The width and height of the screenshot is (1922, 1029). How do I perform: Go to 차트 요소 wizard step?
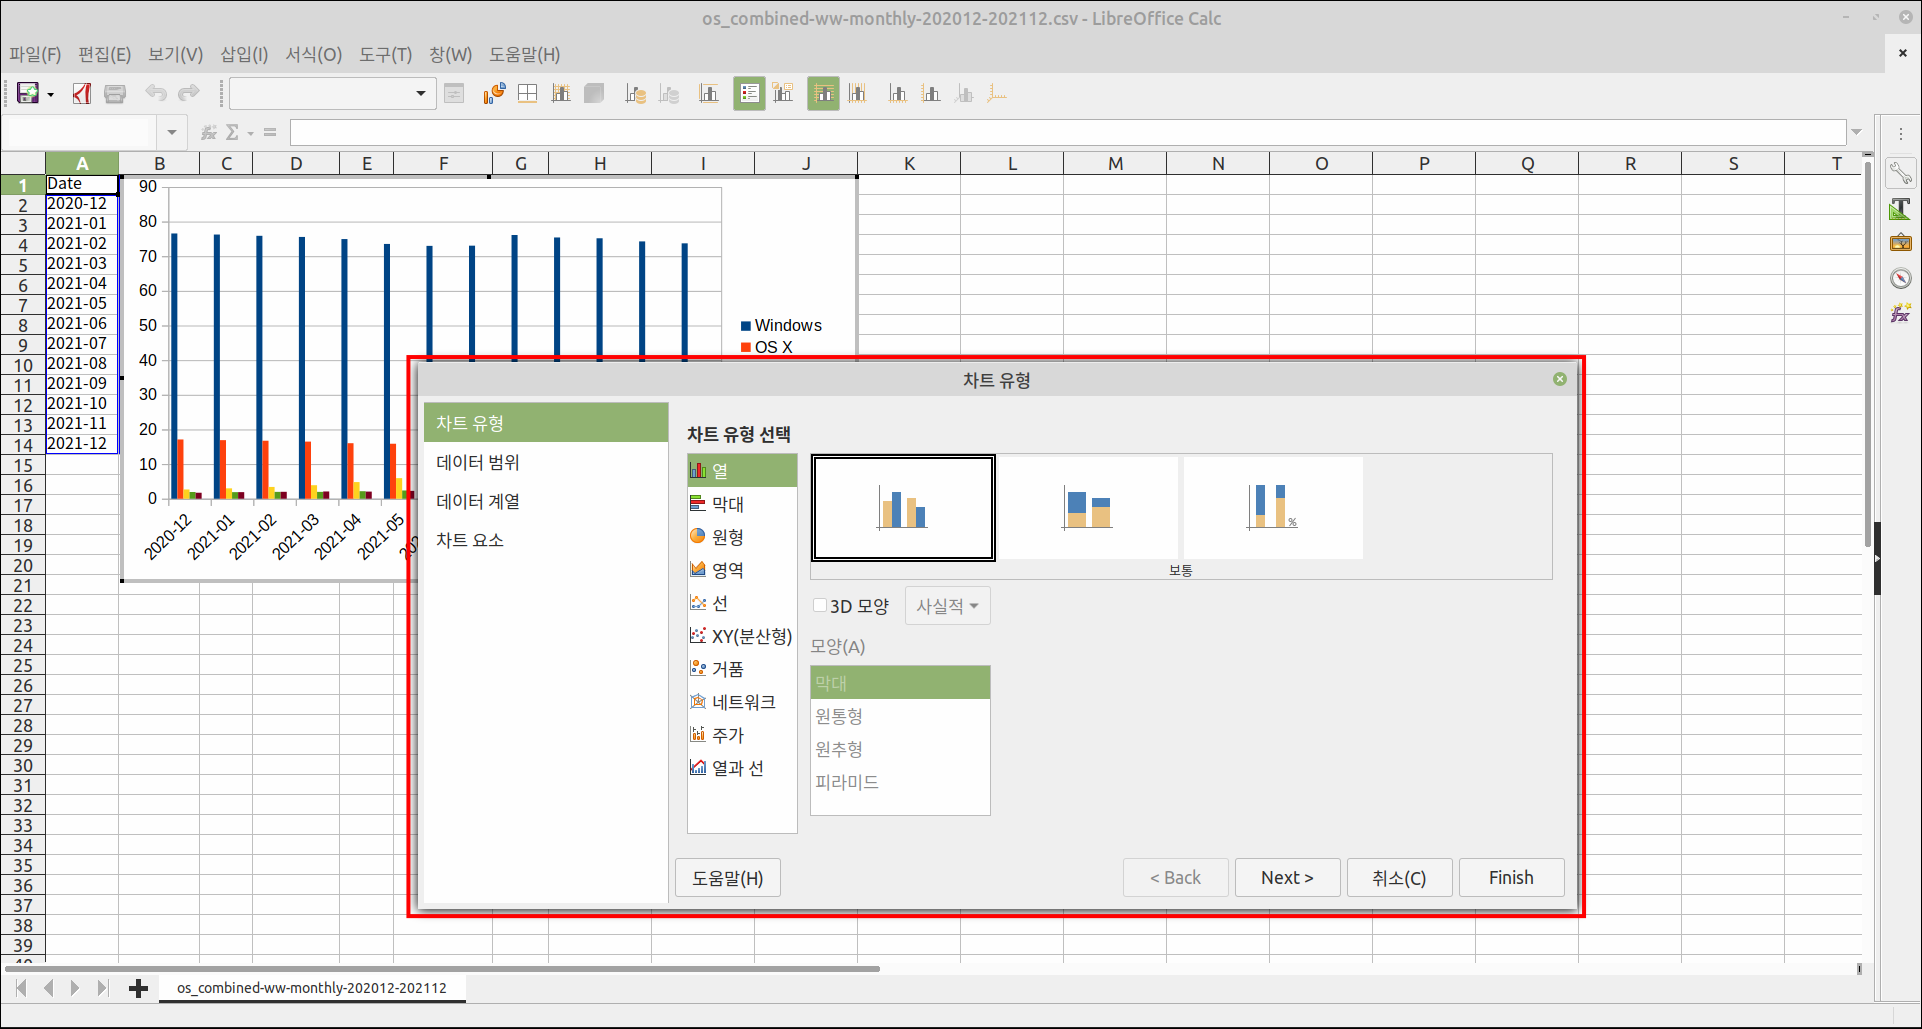546,540
